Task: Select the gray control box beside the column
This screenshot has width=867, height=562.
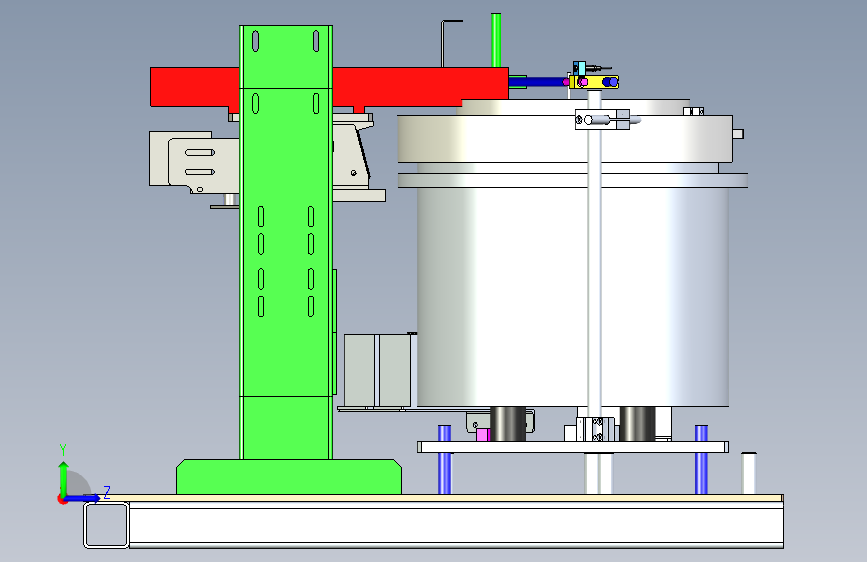Action: (x=378, y=371)
